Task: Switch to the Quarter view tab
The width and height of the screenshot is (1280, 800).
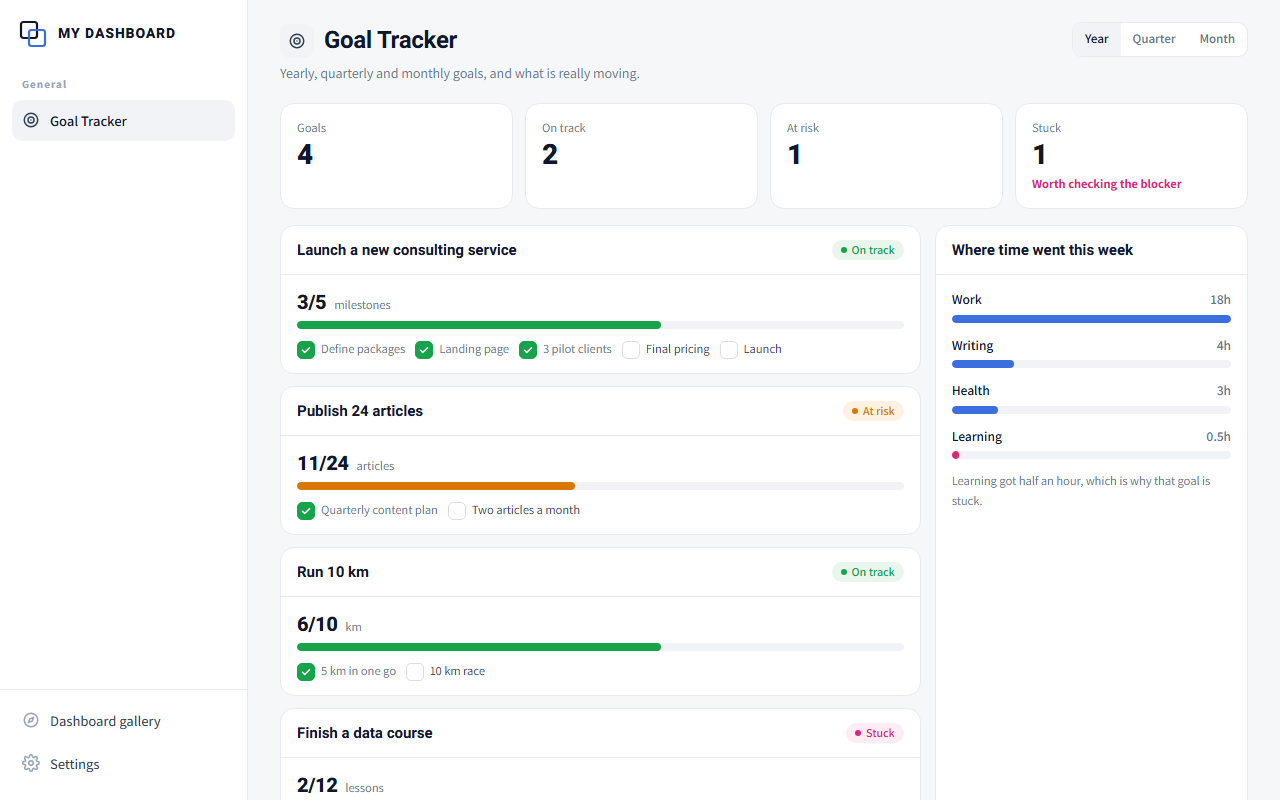Action: 1154,39
